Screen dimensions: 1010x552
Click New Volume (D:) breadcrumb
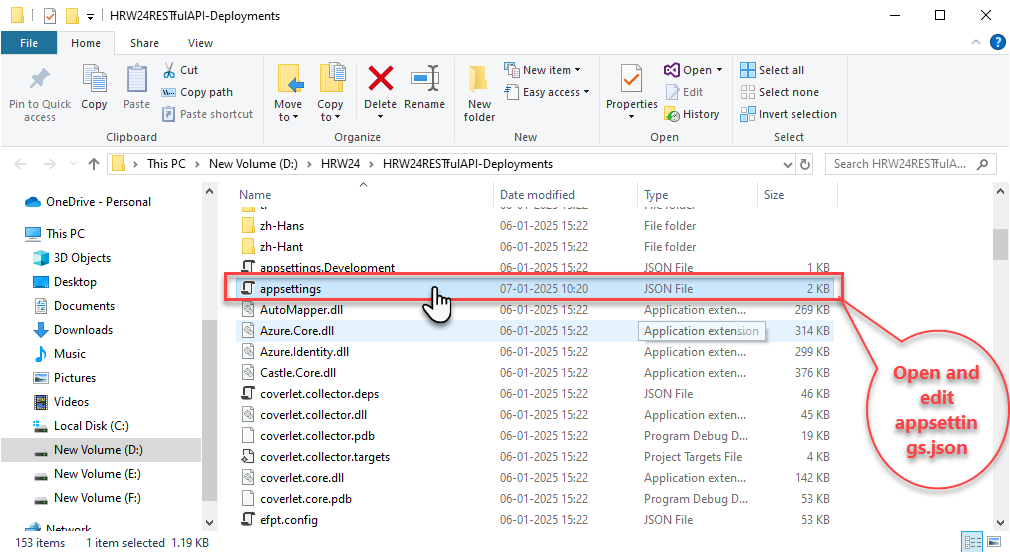[x=253, y=164]
